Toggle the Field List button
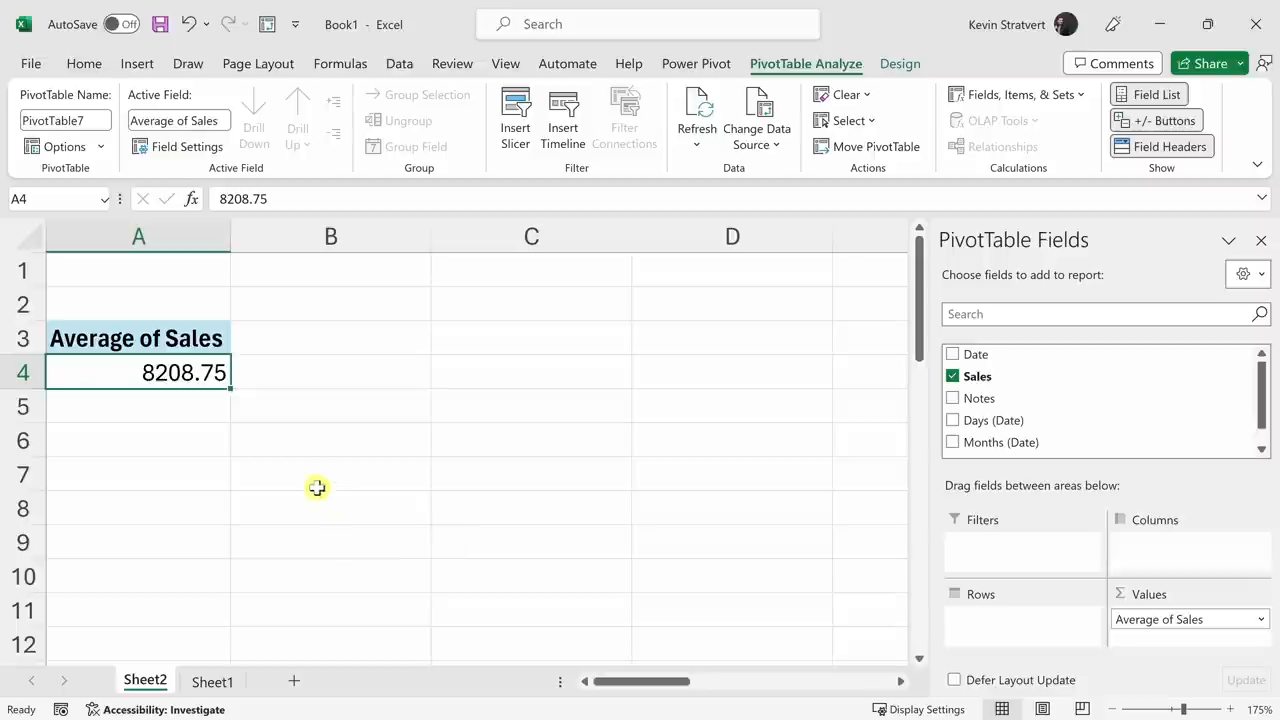This screenshot has width=1280, height=720. tap(1148, 95)
